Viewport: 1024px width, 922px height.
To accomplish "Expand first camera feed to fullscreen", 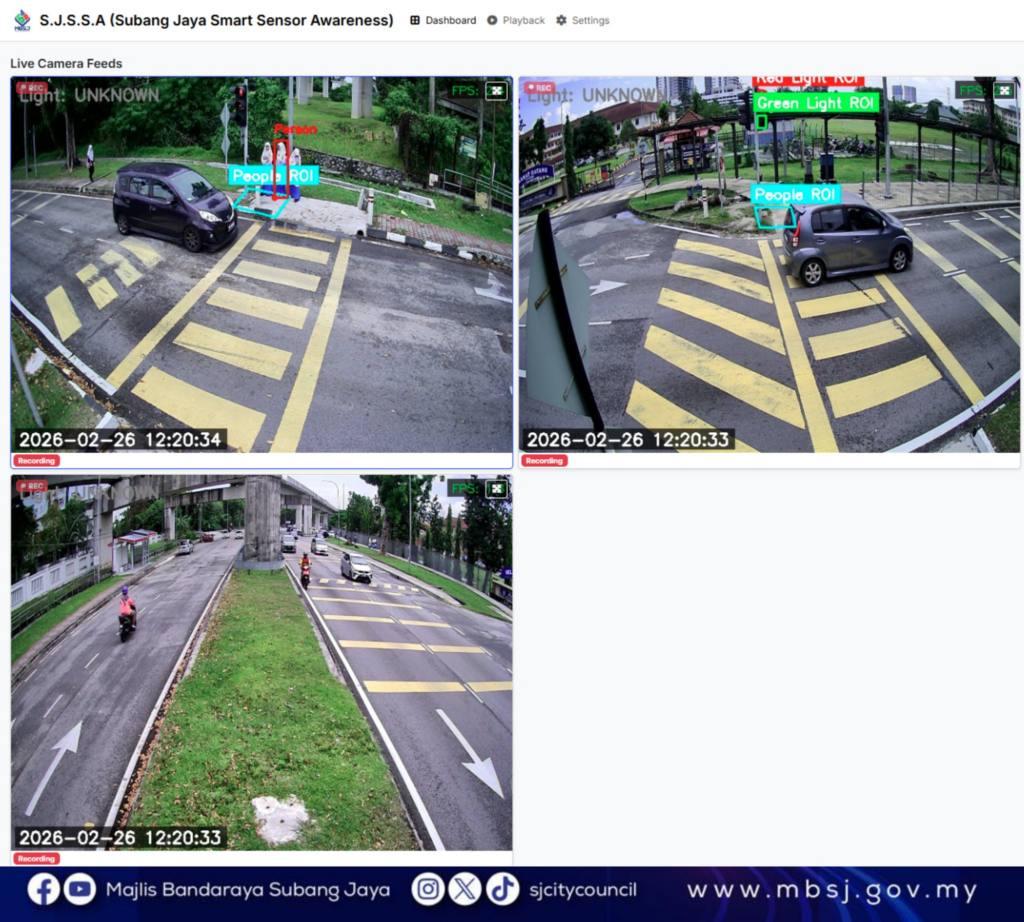I will (497, 91).
